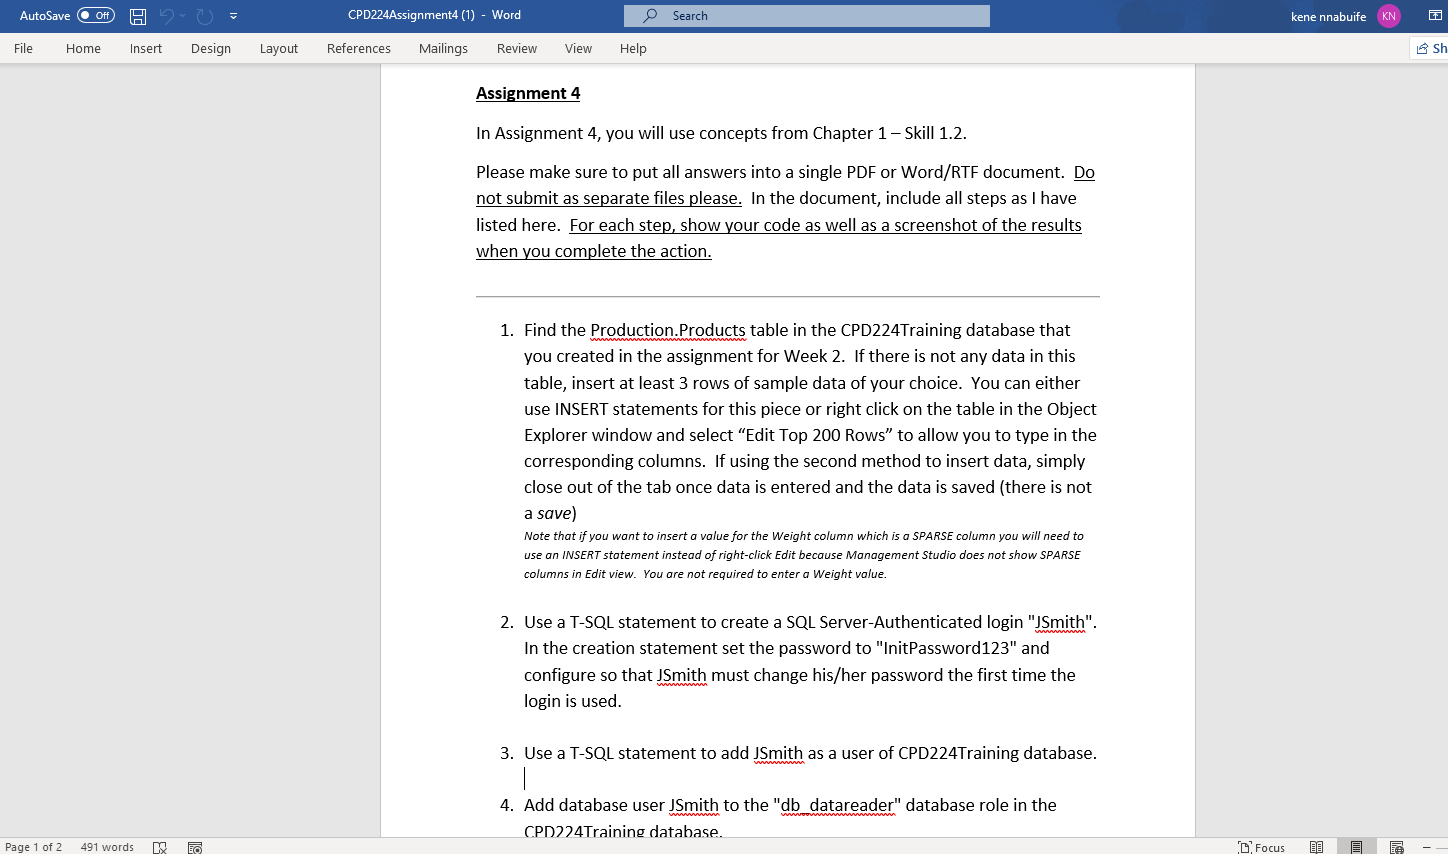Switch to the Review ribbon tab
This screenshot has width=1448, height=854.
pos(516,47)
